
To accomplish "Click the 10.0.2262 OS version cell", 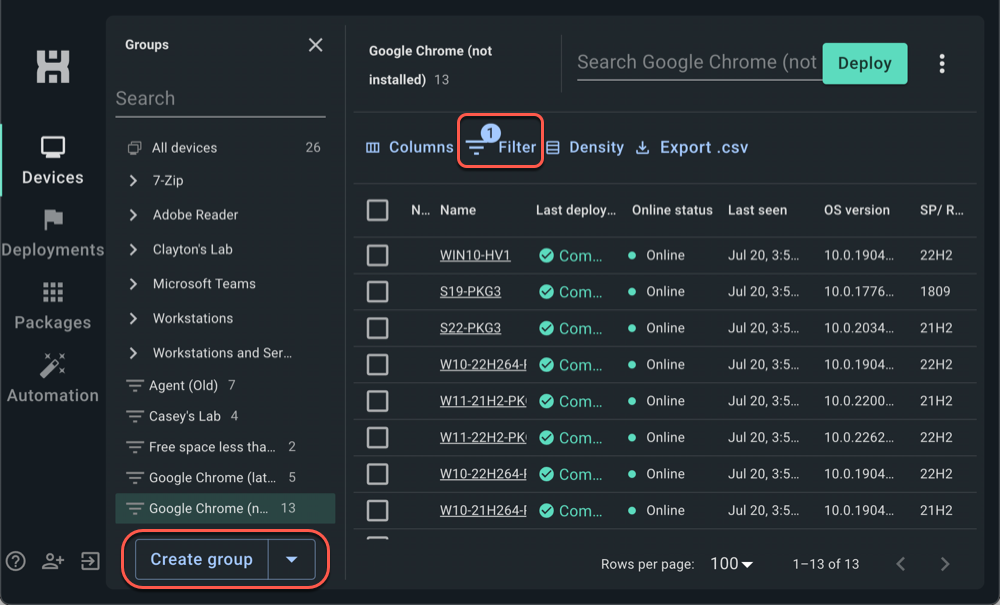I will pyautogui.click(x=858, y=437).
